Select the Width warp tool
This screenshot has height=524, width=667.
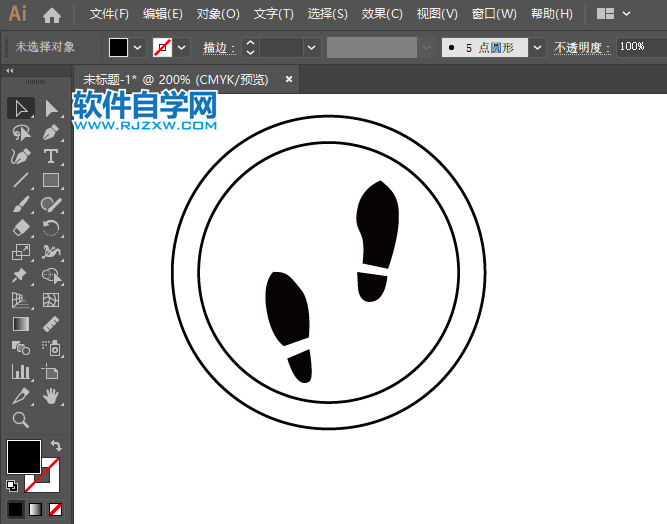(x=51, y=252)
